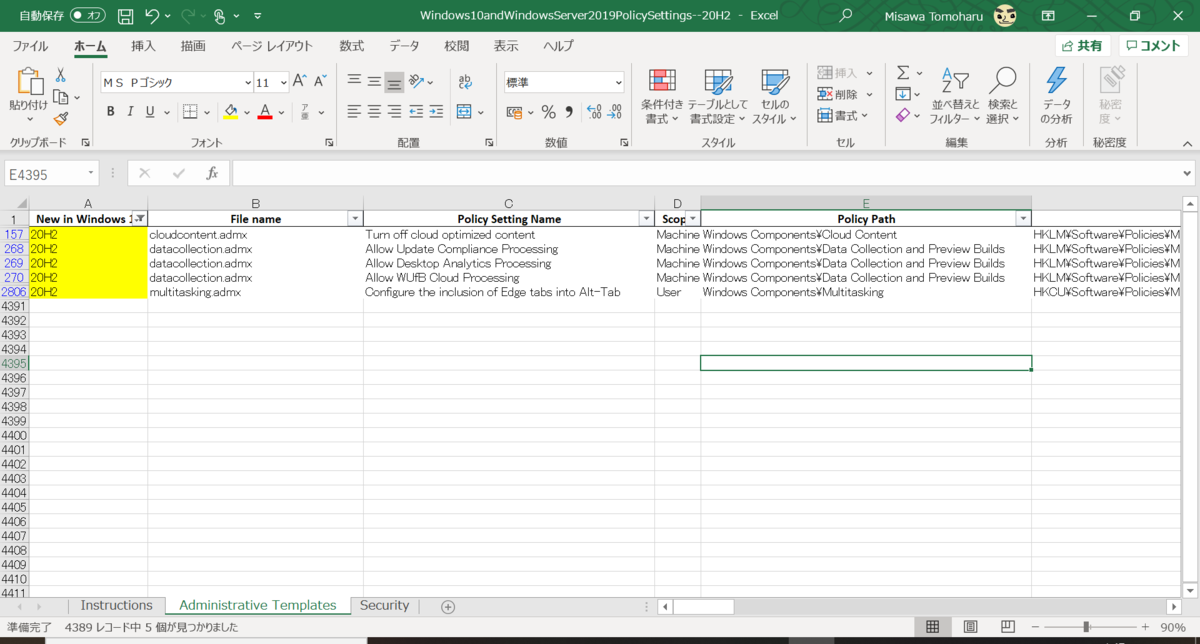Click the search magnifier in title bar
Screen dimensions: 1200x644
tap(846, 16)
